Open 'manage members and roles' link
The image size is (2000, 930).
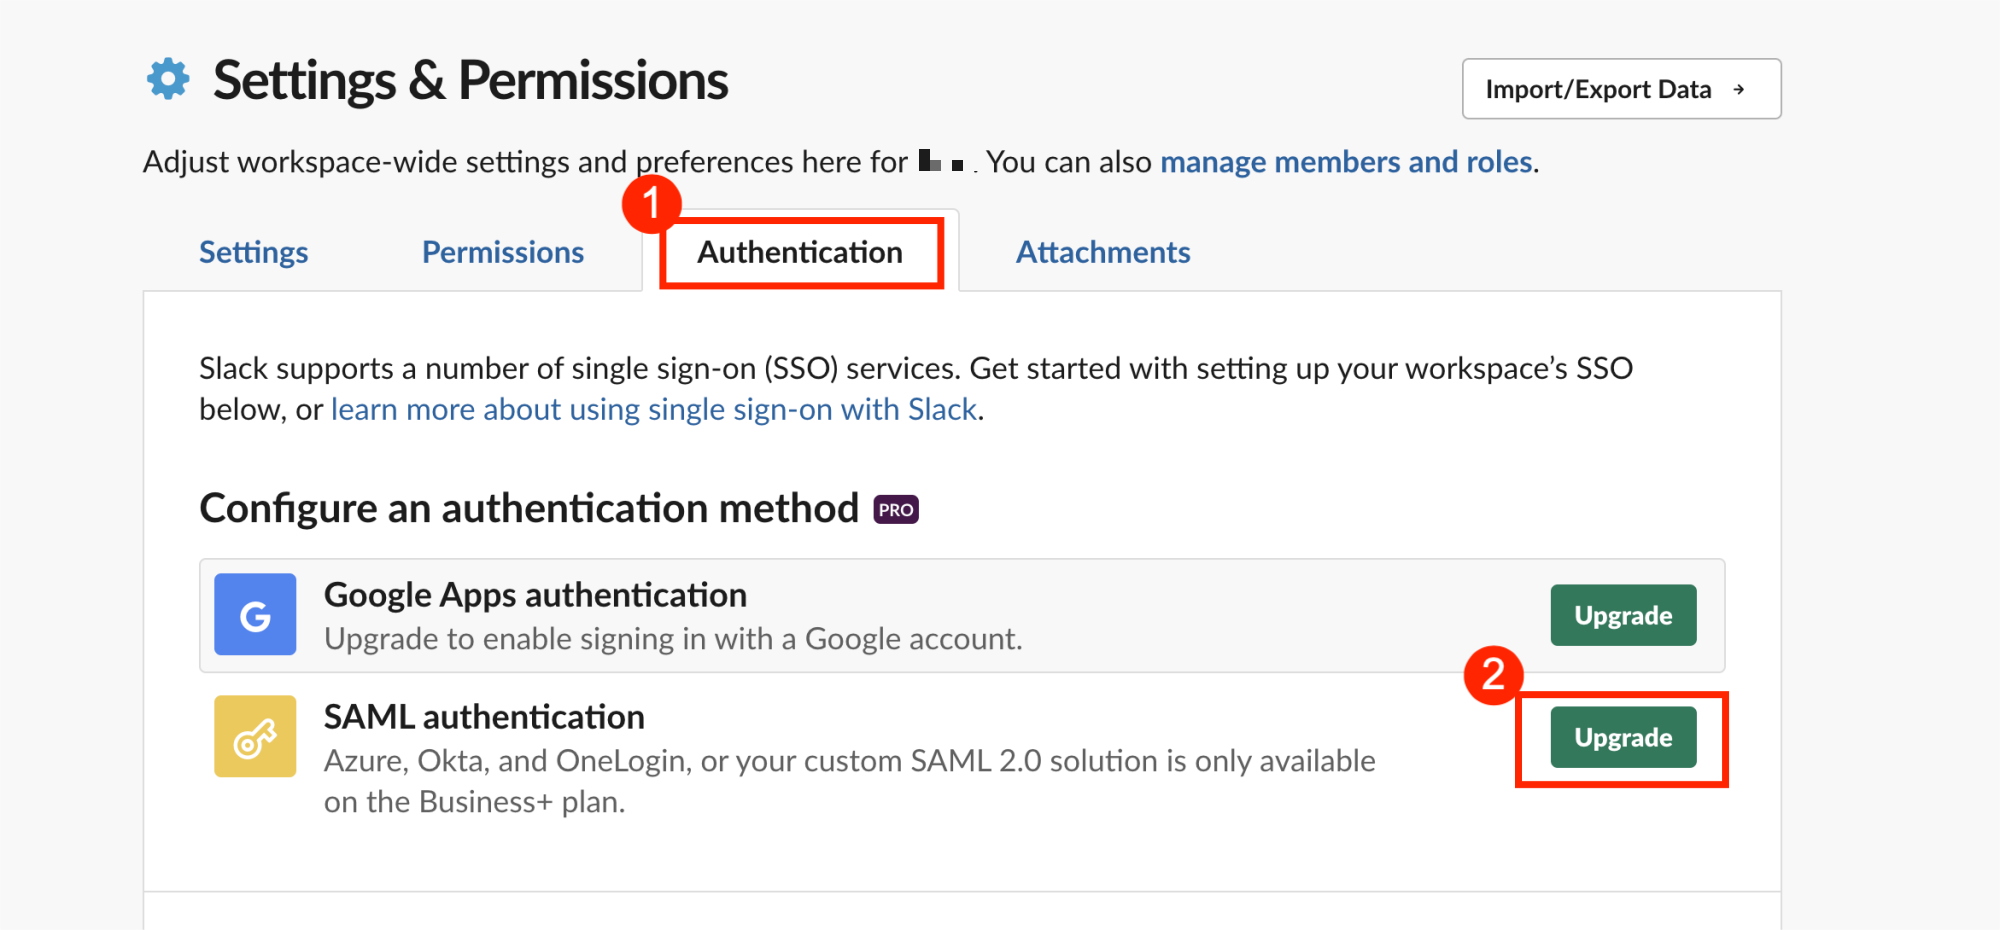coord(1346,162)
